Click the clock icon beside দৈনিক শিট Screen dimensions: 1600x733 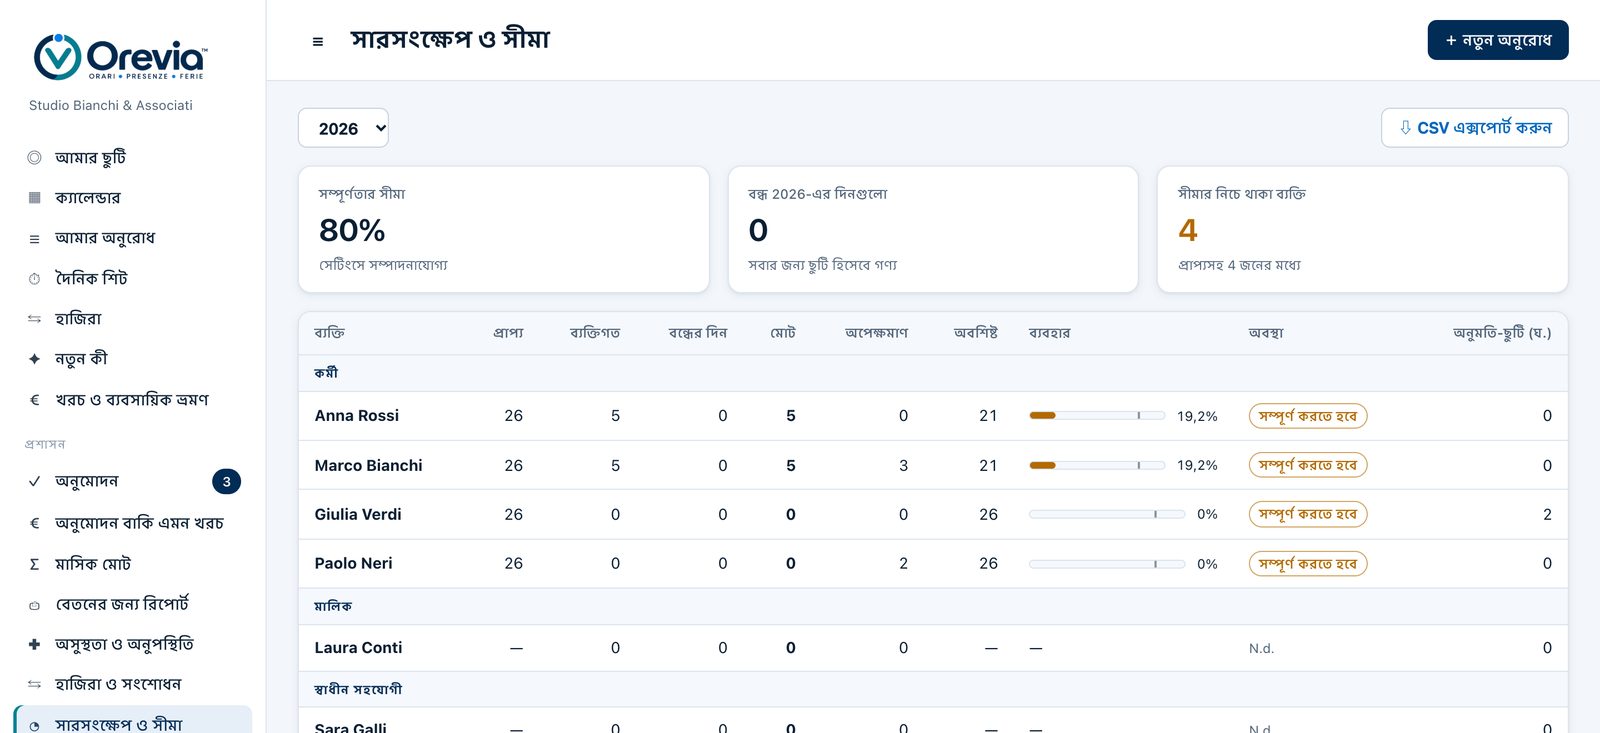[34, 279]
